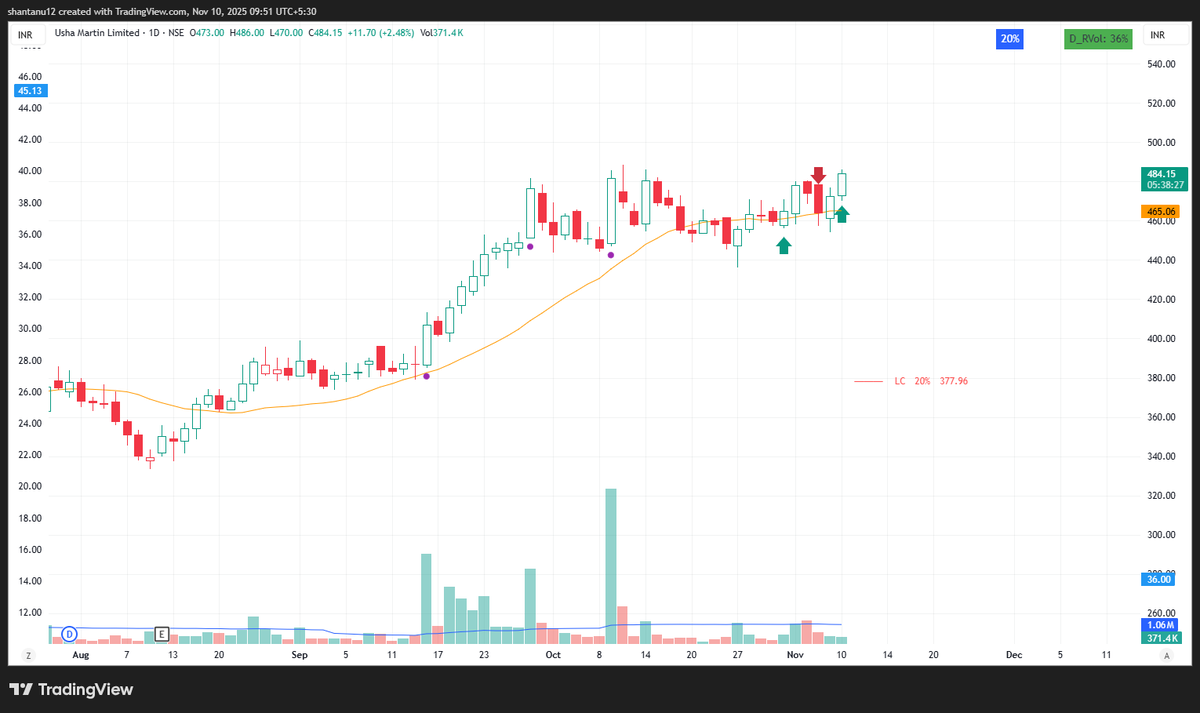The width and height of the screenshot is (1200, 713).
Task: Click the open value O473.00
Action: (x=209, y=33)
